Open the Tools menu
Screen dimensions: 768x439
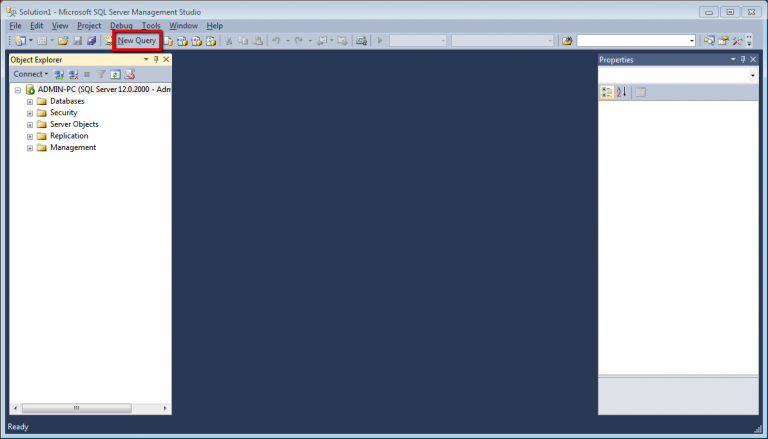pos(151,25)
